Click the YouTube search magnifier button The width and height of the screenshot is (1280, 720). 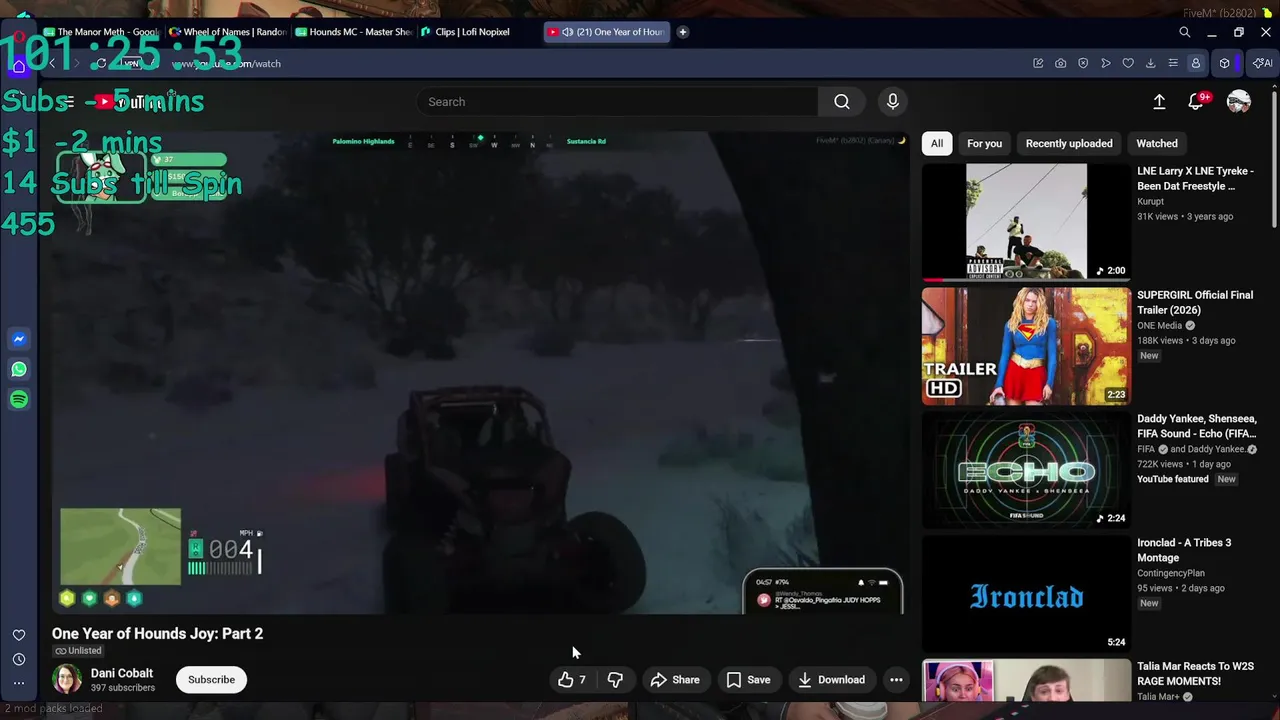pyautogui.click(x=842, y=102)
